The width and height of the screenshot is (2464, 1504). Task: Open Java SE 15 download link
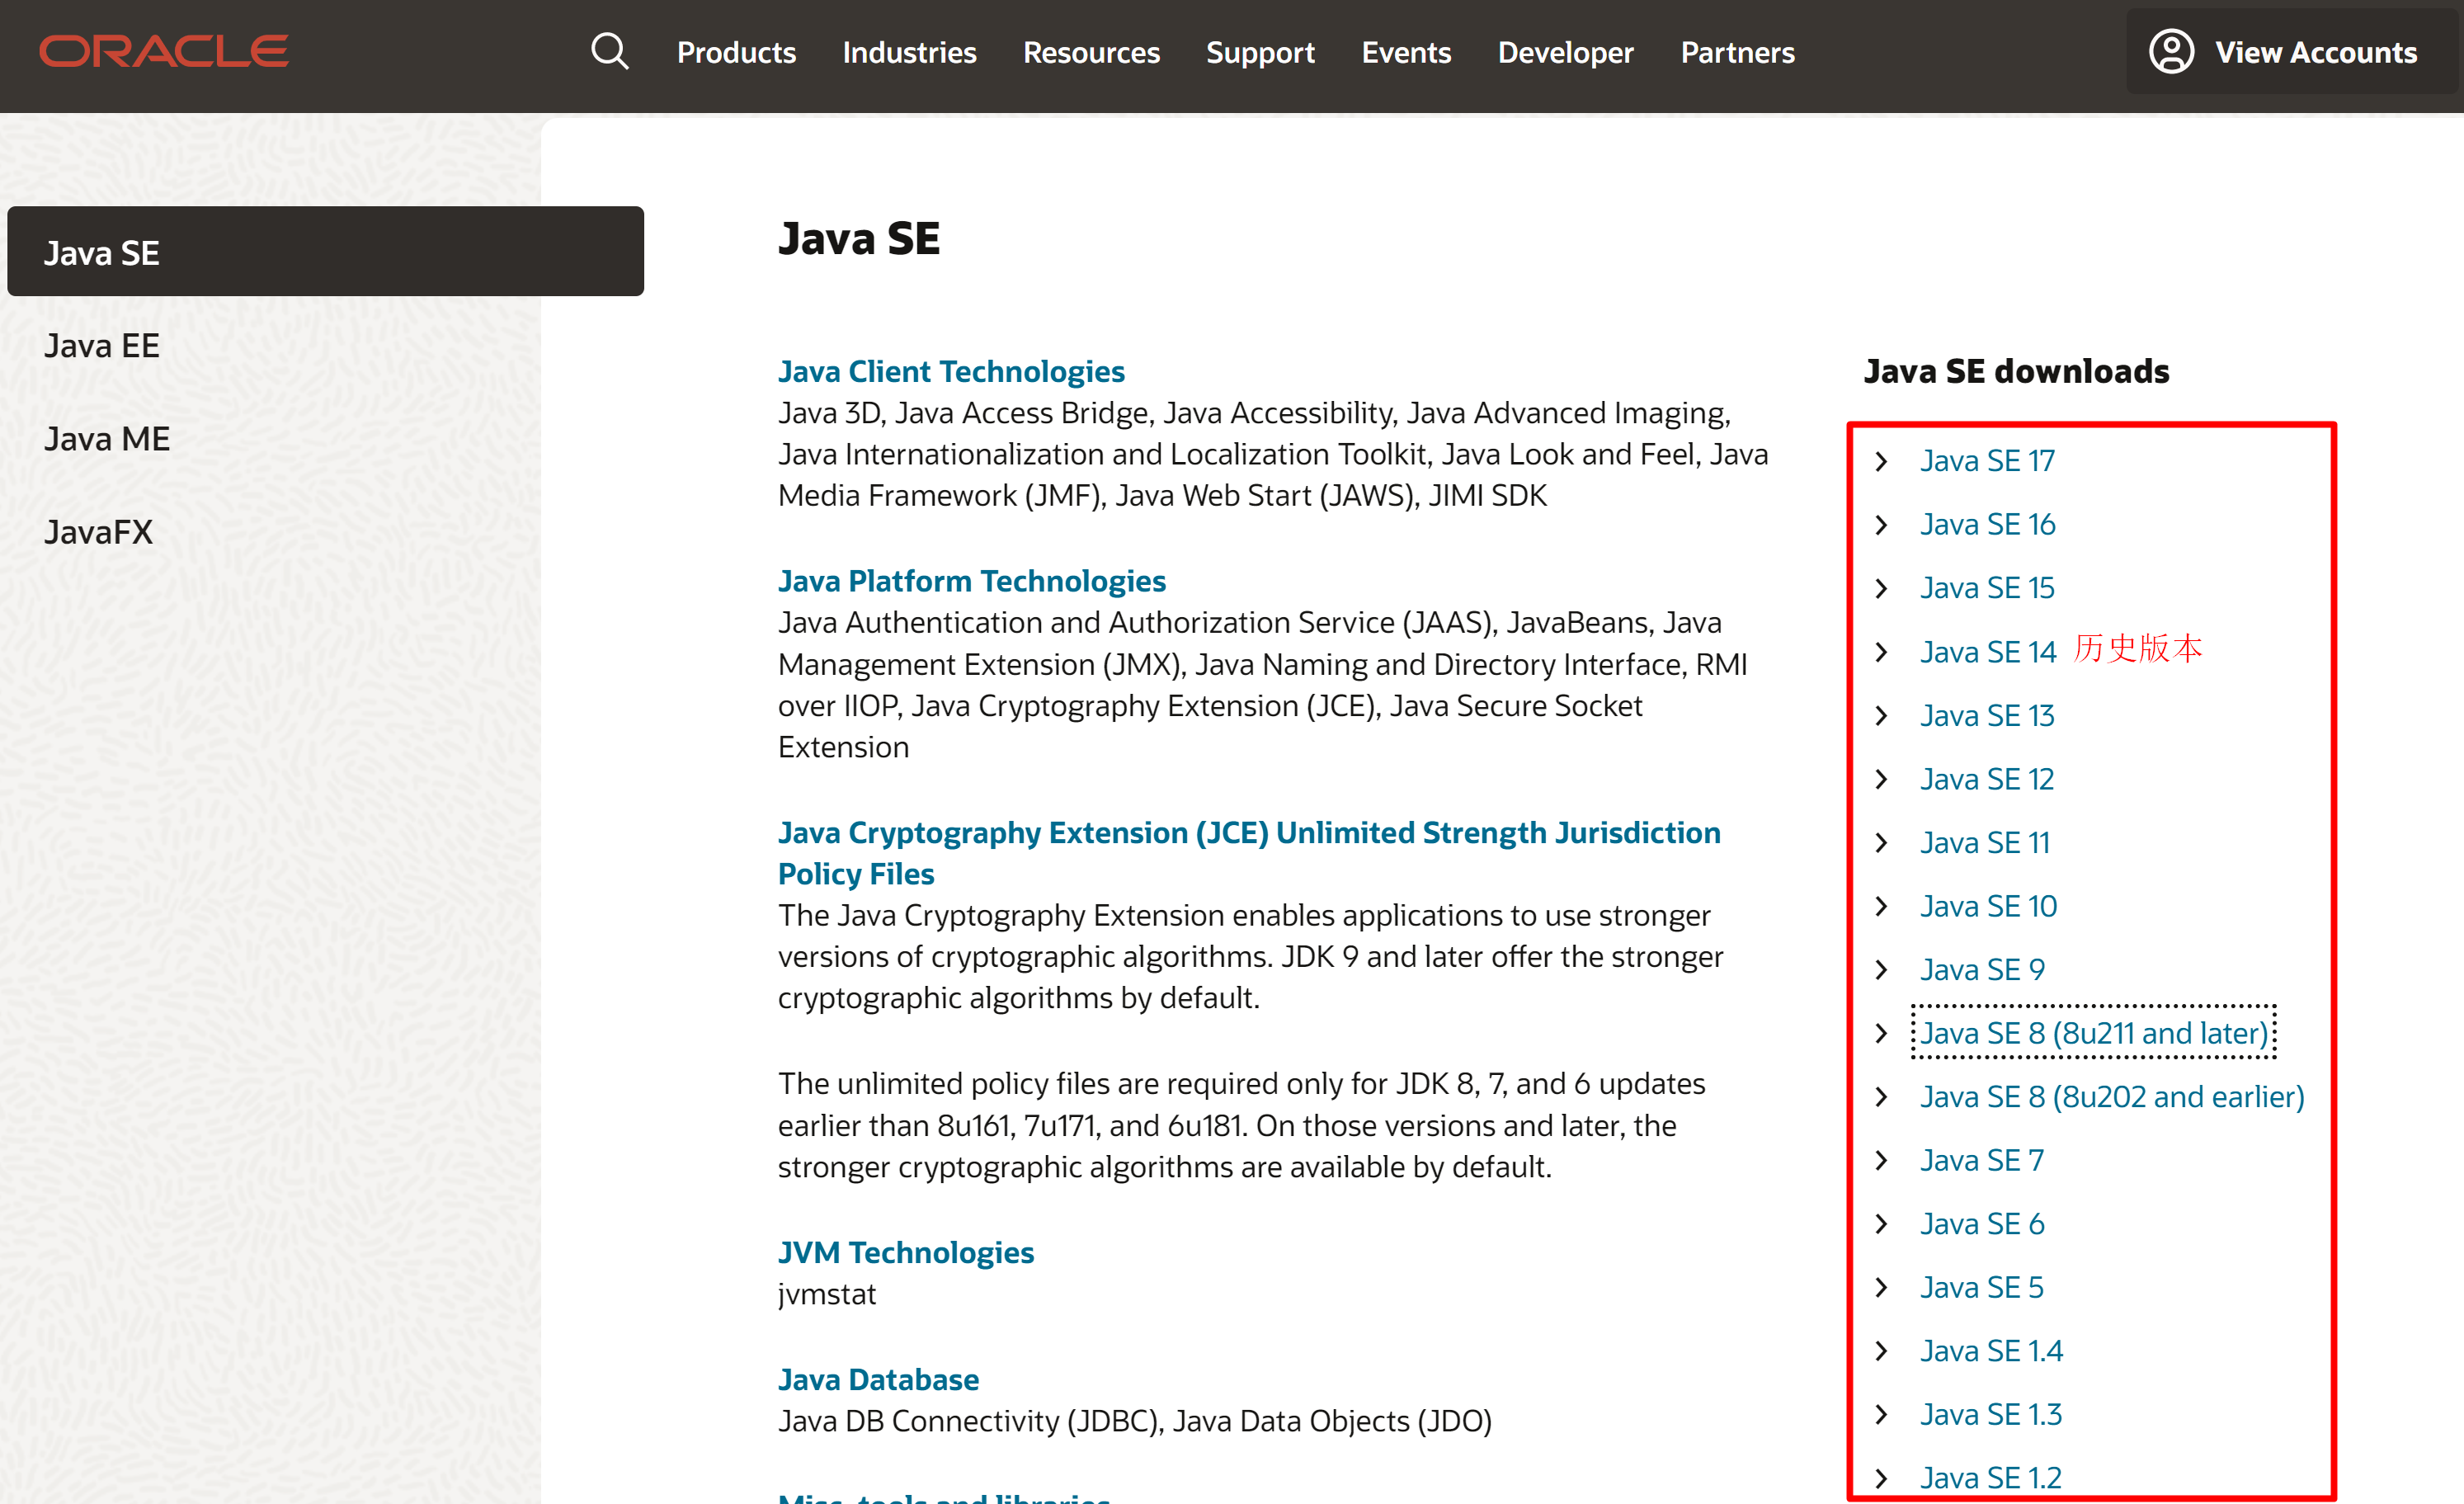point(1987,588)
